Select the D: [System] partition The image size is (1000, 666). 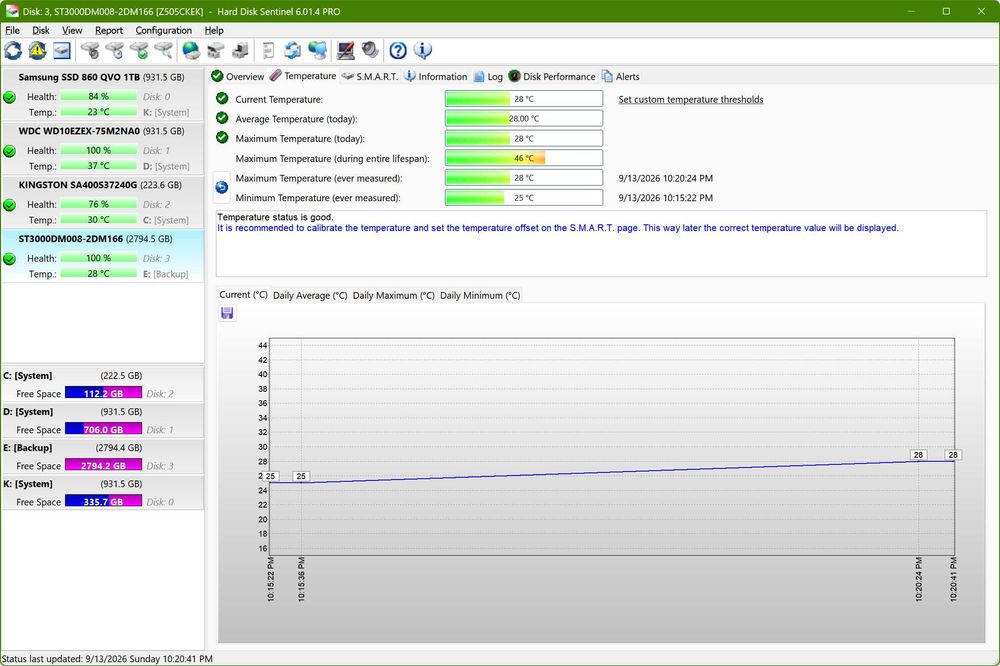(x=102, y=420)
